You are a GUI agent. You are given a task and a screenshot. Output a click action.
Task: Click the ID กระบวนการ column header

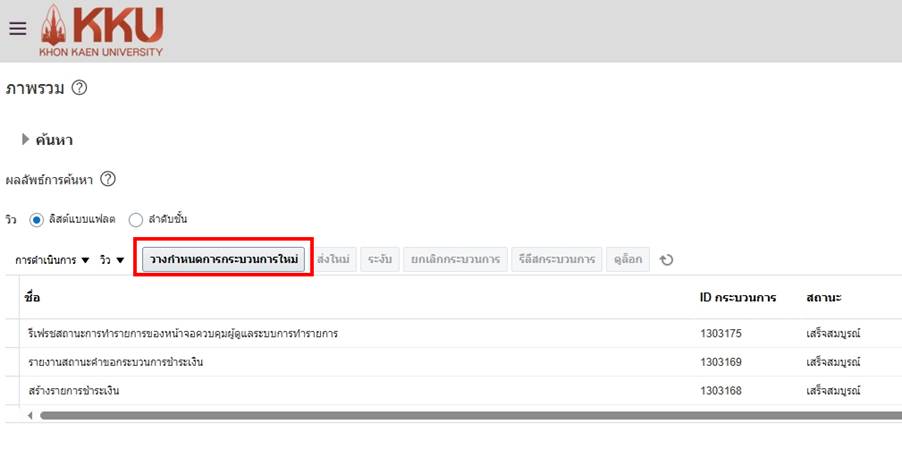pos(738,298)
